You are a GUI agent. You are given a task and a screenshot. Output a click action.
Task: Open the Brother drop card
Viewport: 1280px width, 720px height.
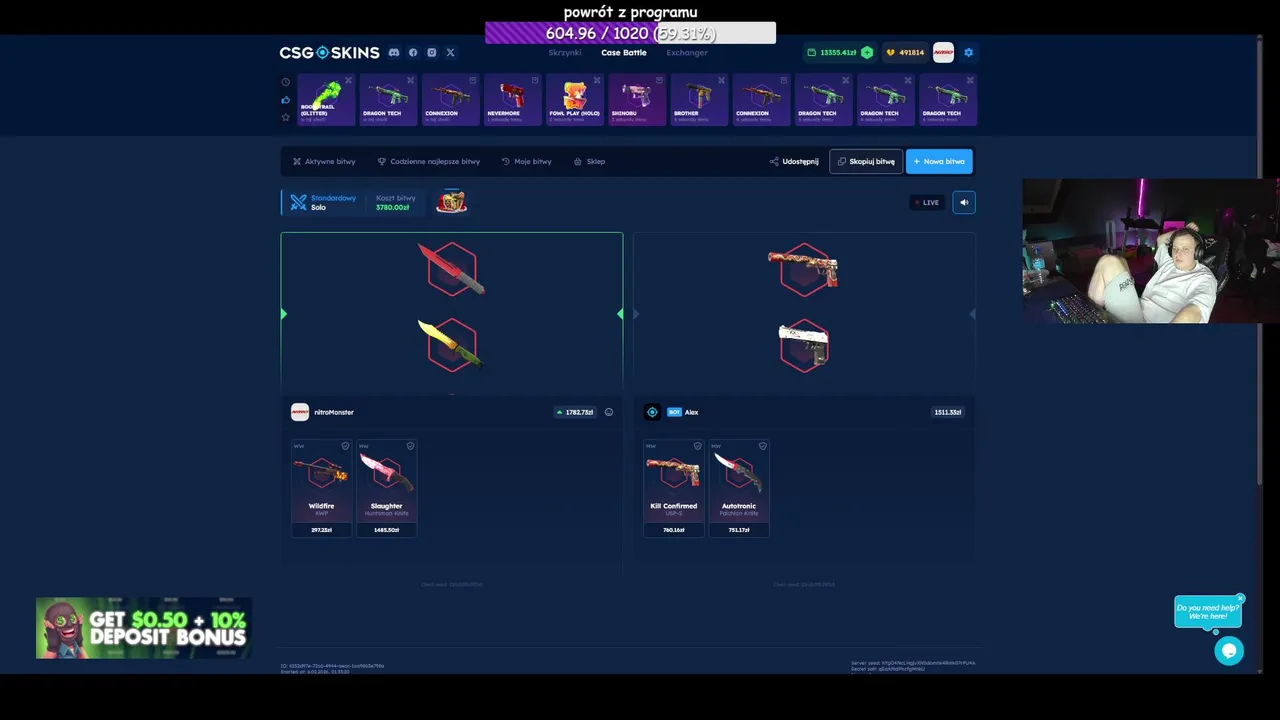pyautogui.click(x=698, y=100)
